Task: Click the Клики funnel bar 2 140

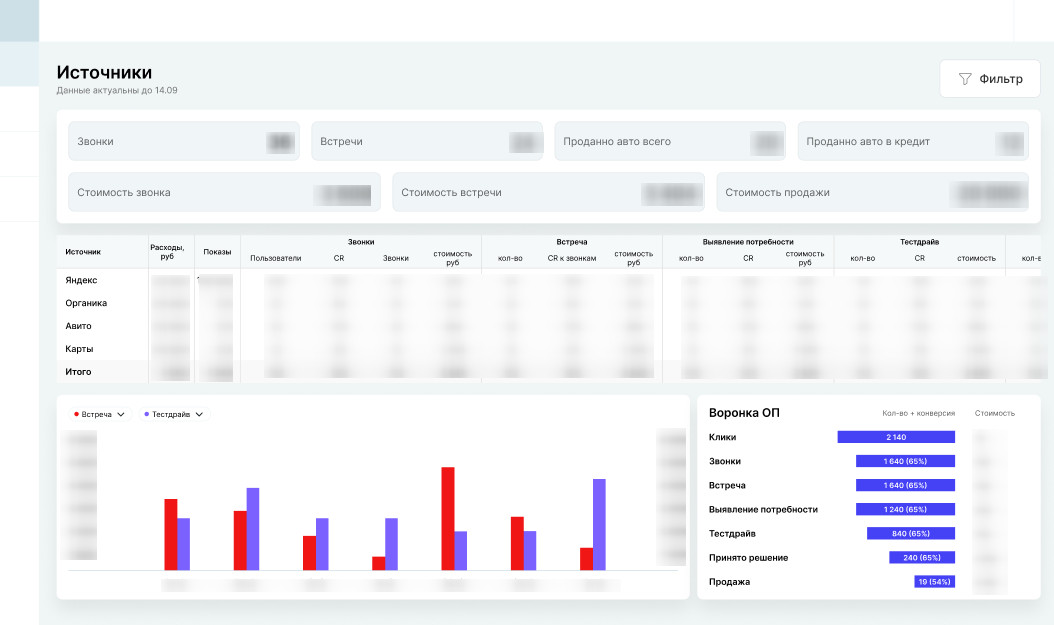Action: pyautogui.click(x=896, y=437)
